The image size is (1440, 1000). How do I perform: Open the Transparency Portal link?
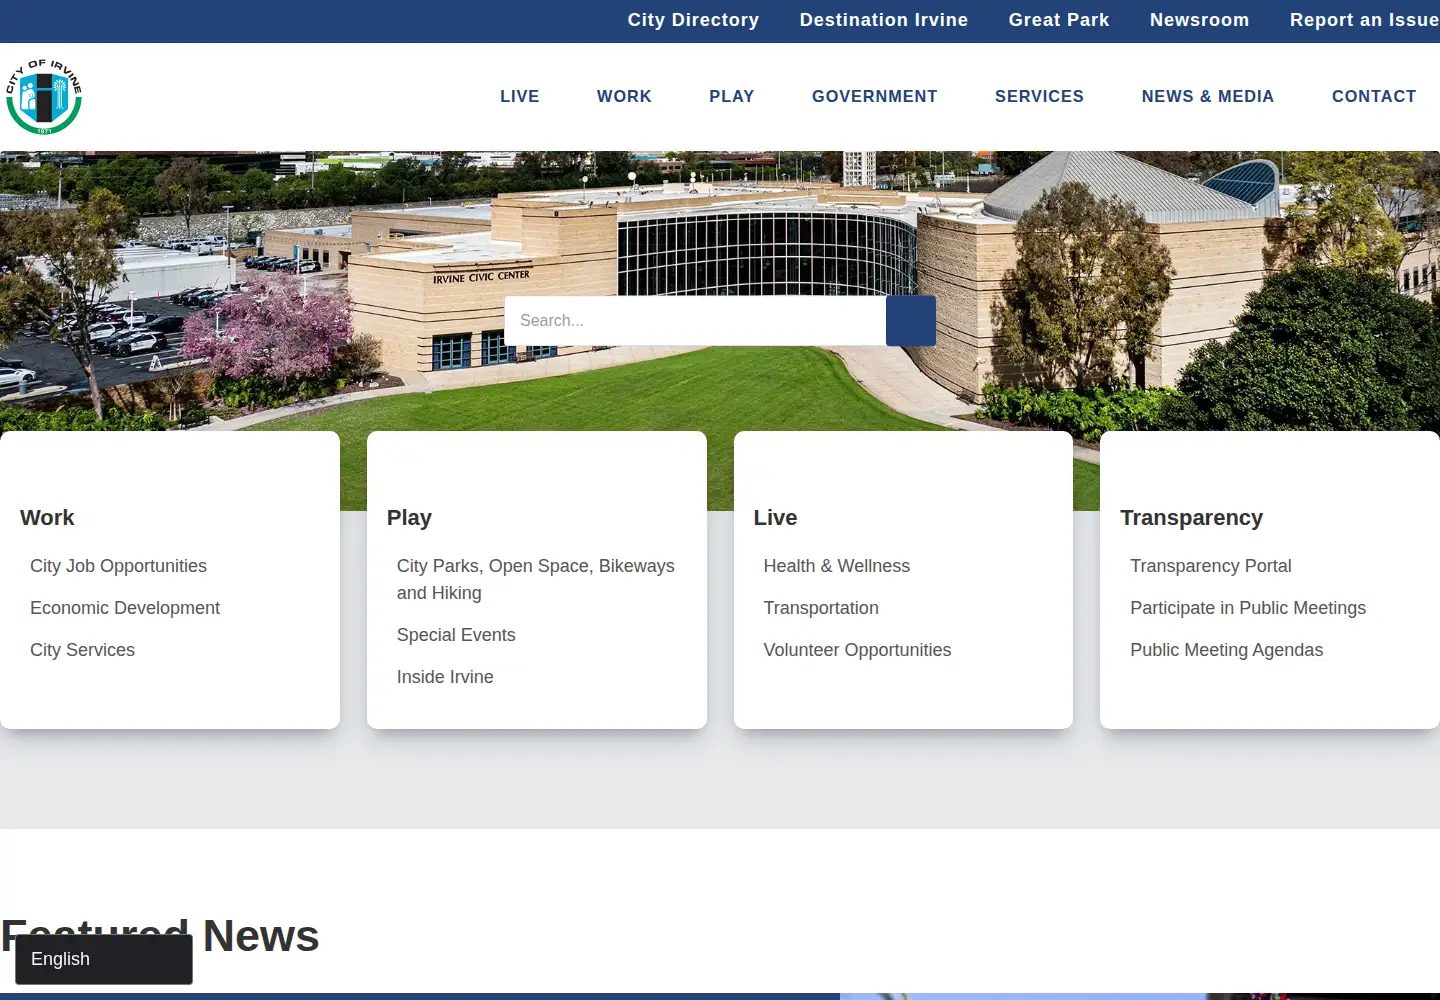click(1211, 566)
